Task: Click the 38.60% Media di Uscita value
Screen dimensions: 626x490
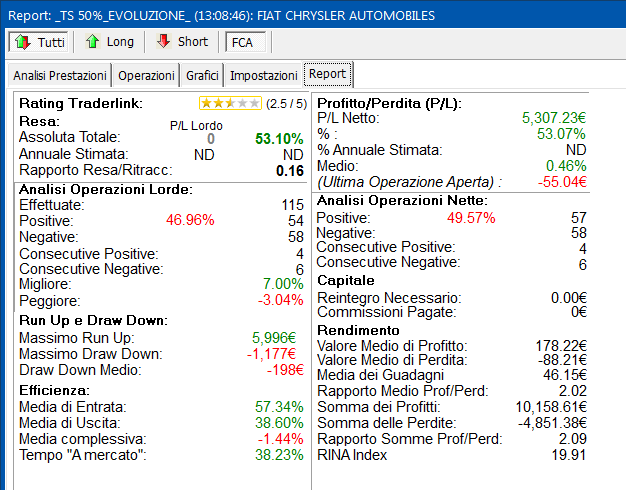Action: pyautogui.click(x=279, y=423)
